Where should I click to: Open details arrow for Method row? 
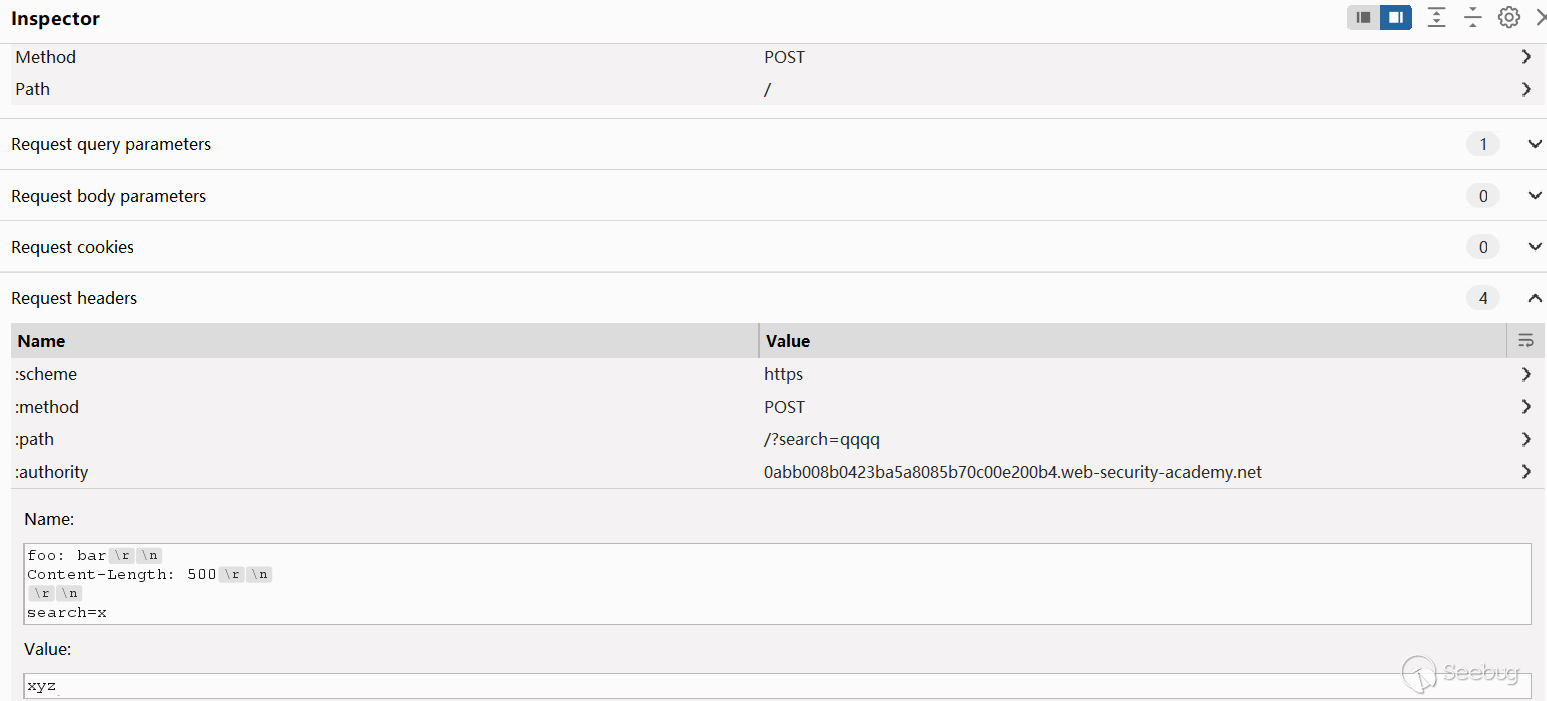coord(1526,57)
